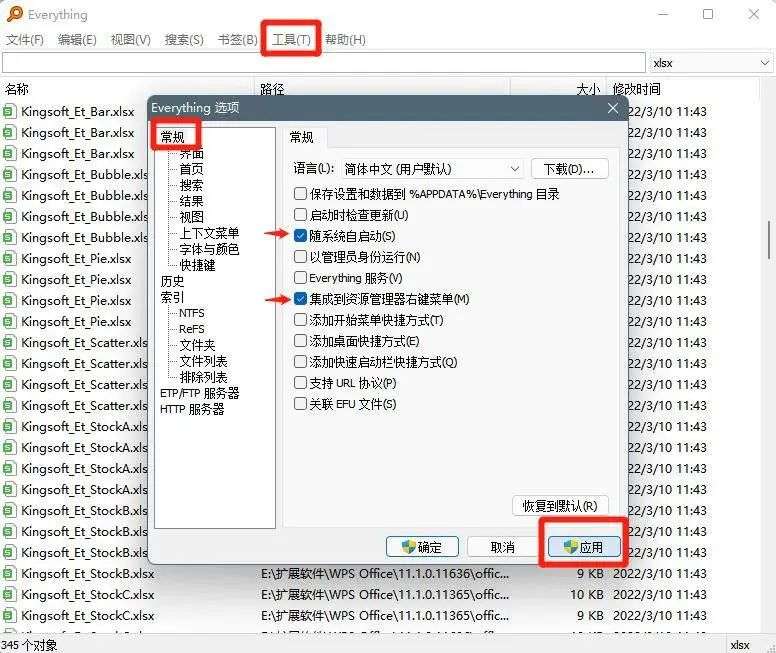Click the 路径 column header
Screen dimensions: 776x653
tap(382, 89)
